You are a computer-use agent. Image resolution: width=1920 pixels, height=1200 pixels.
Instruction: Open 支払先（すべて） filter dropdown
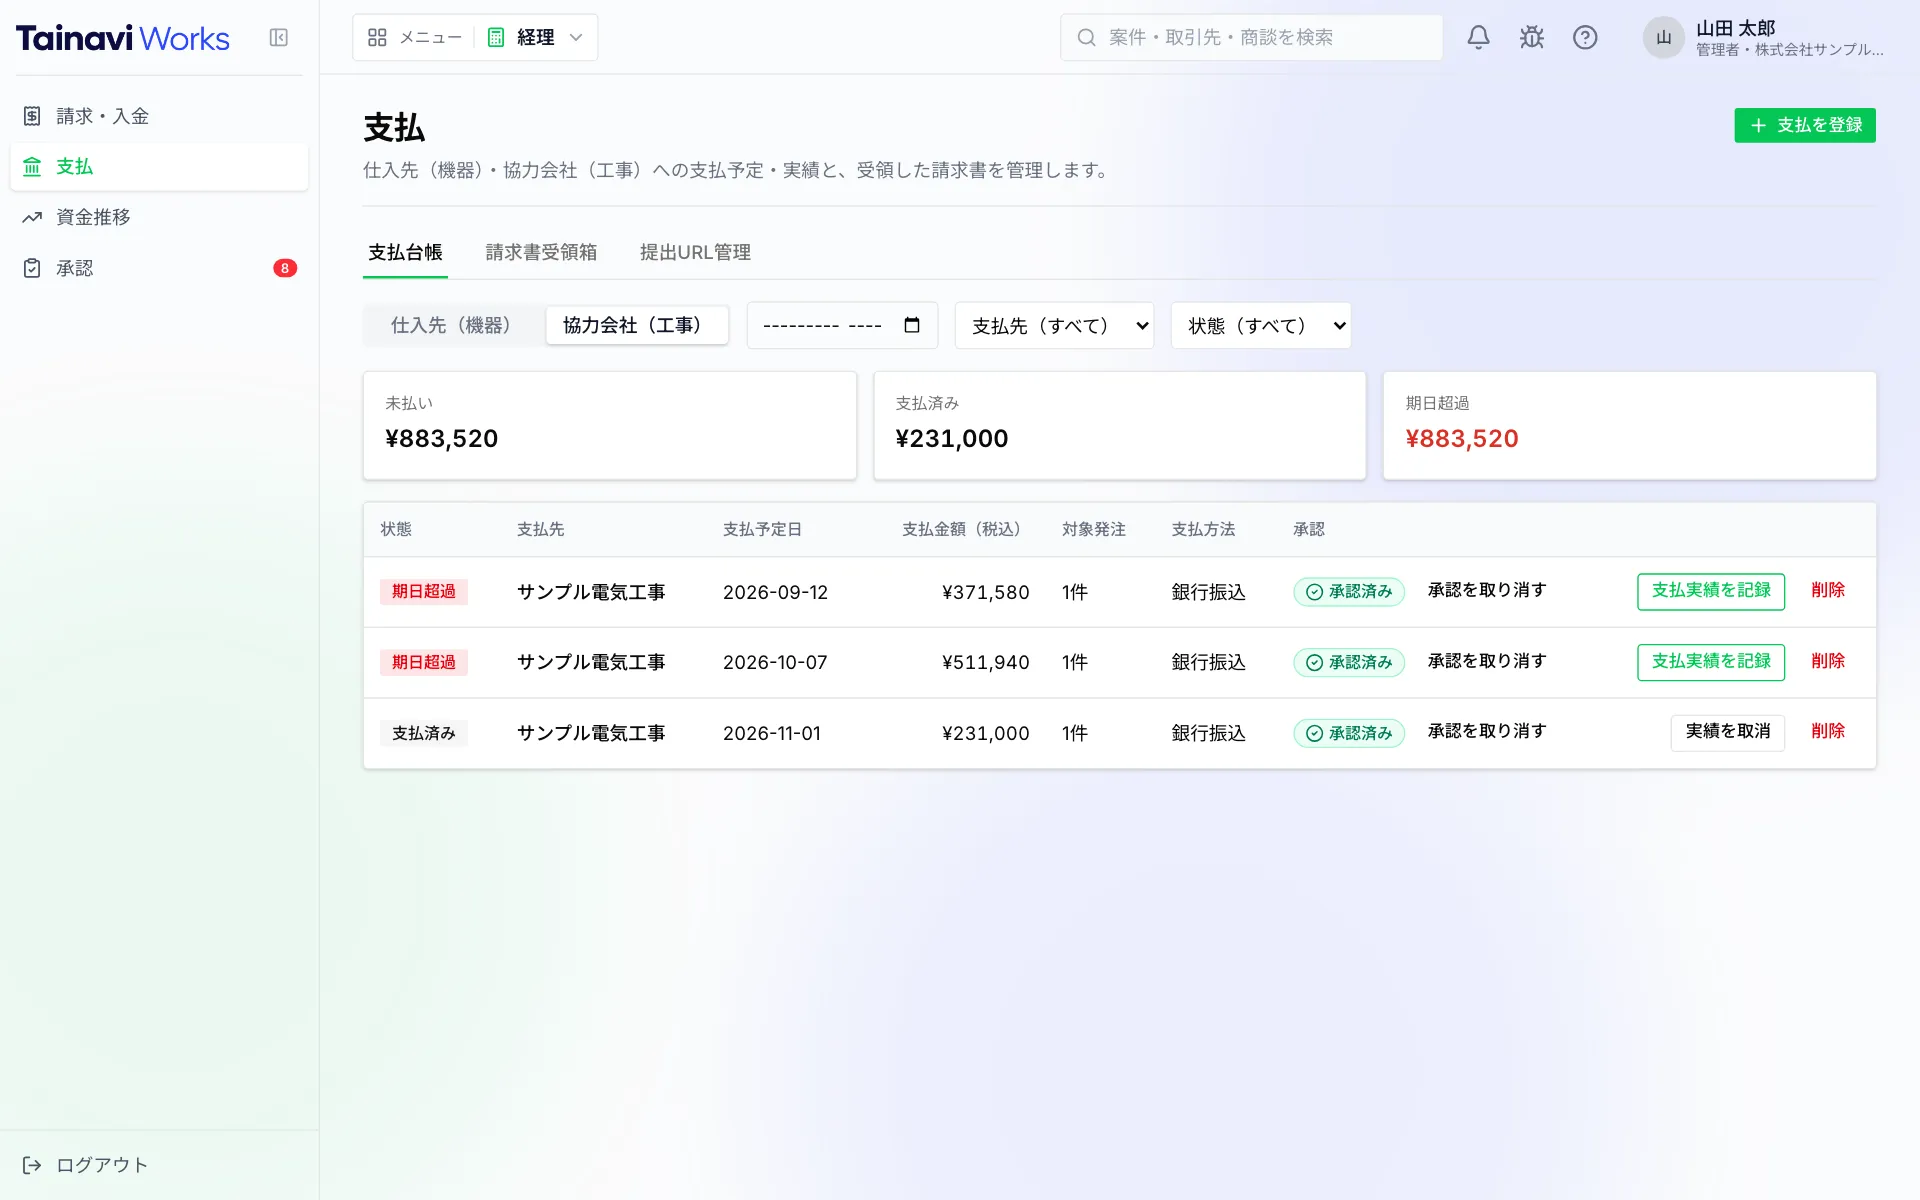point(1054,325)
